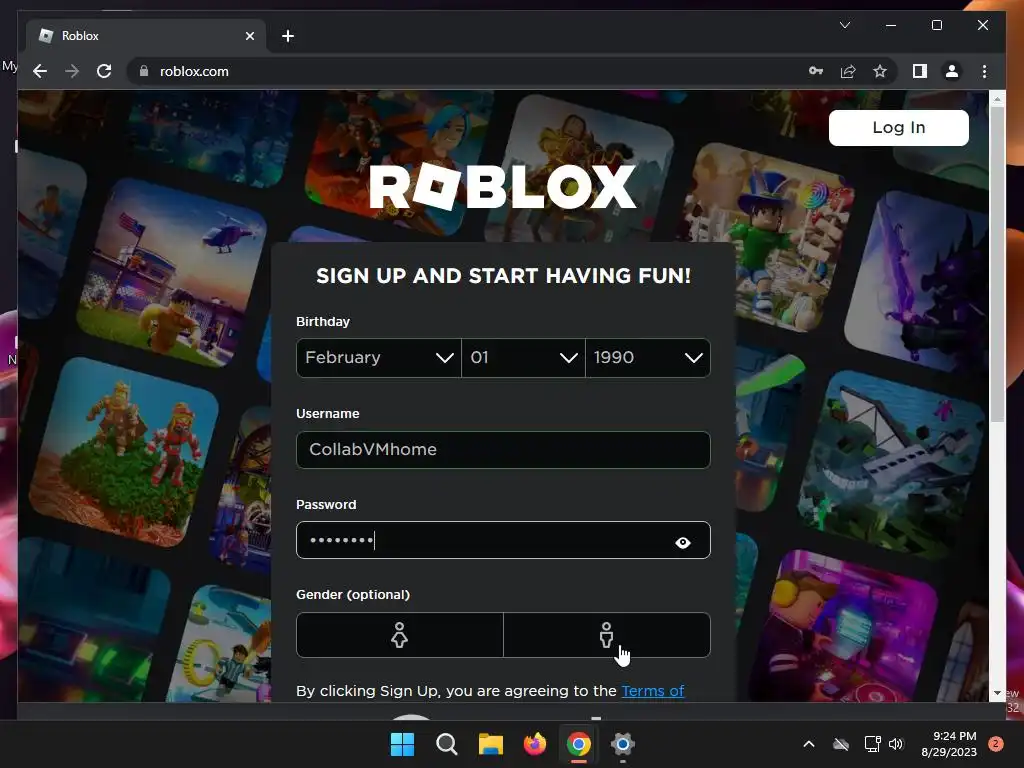Open the Chrome three-dot menu

(x=984, y=71)
